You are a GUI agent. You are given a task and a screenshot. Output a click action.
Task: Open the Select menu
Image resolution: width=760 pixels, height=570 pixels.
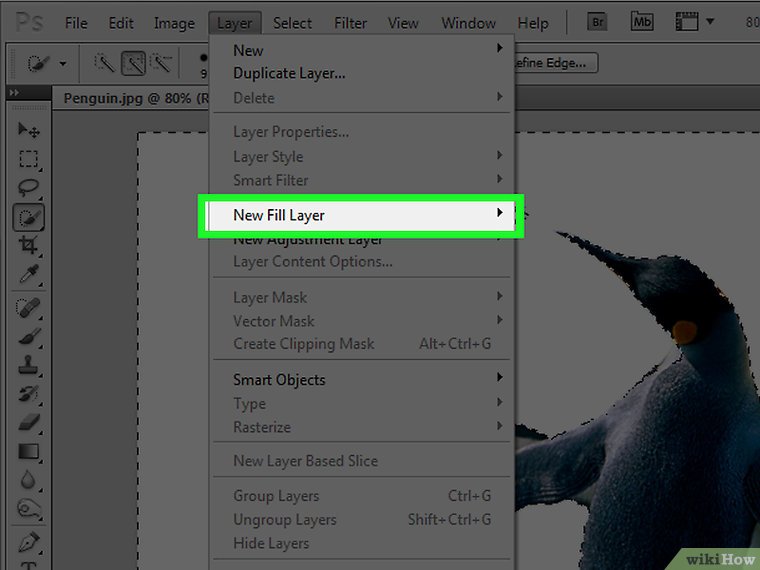[292, 23]
